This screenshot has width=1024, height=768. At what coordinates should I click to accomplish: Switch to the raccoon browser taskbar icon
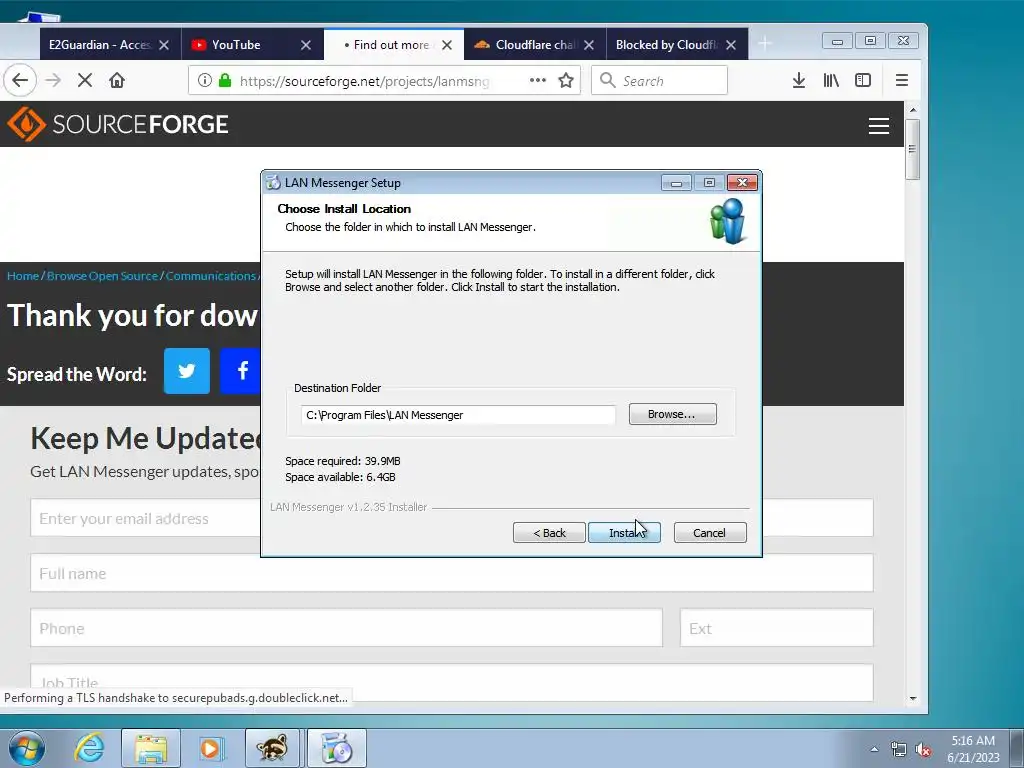[x=272, y=748]
